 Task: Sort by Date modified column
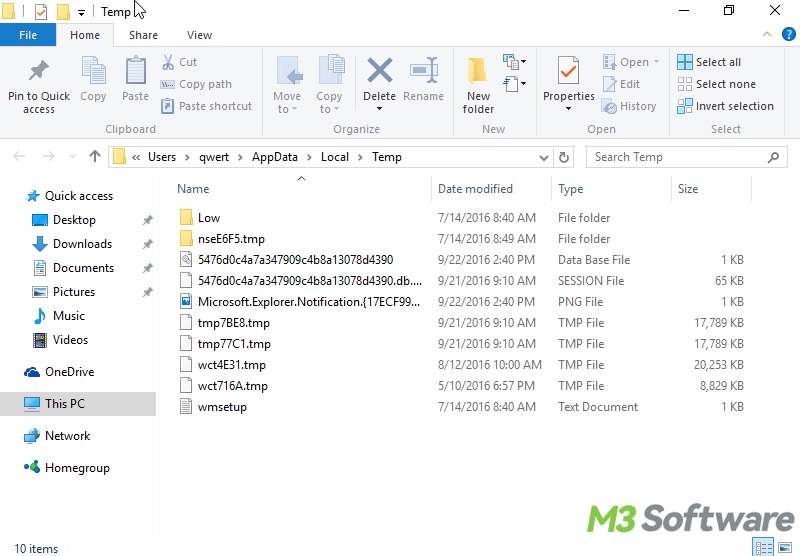click(x=491, y=189)
